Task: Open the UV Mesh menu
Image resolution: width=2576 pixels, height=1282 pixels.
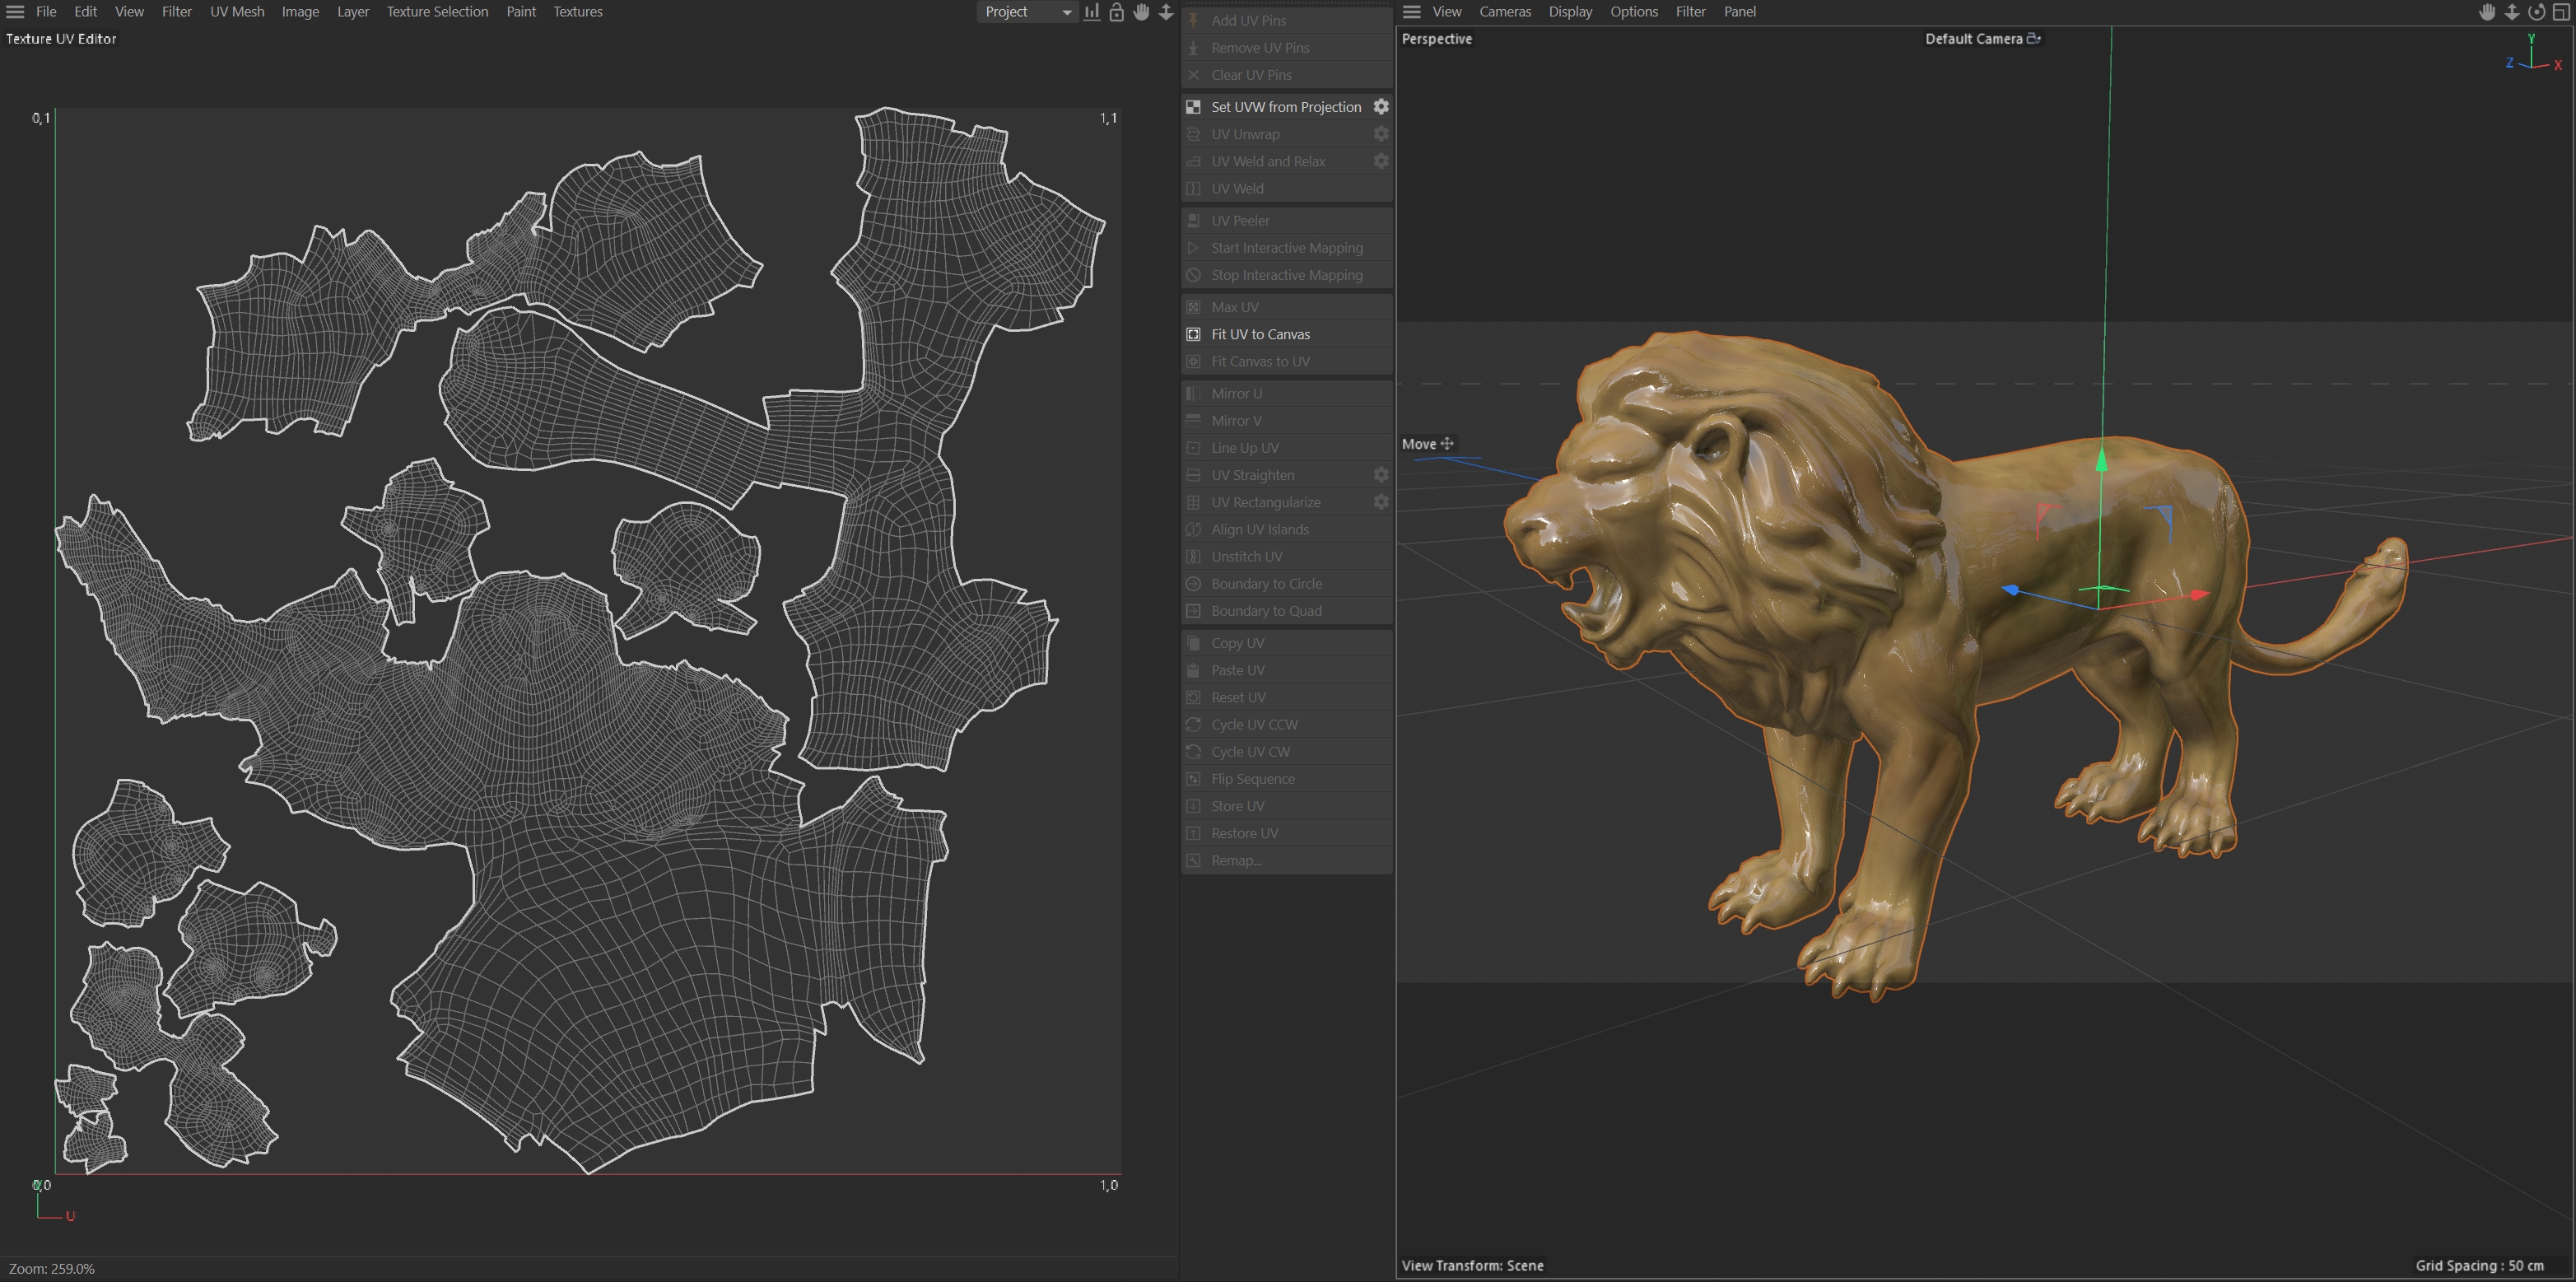Action: tap(237, 12)
